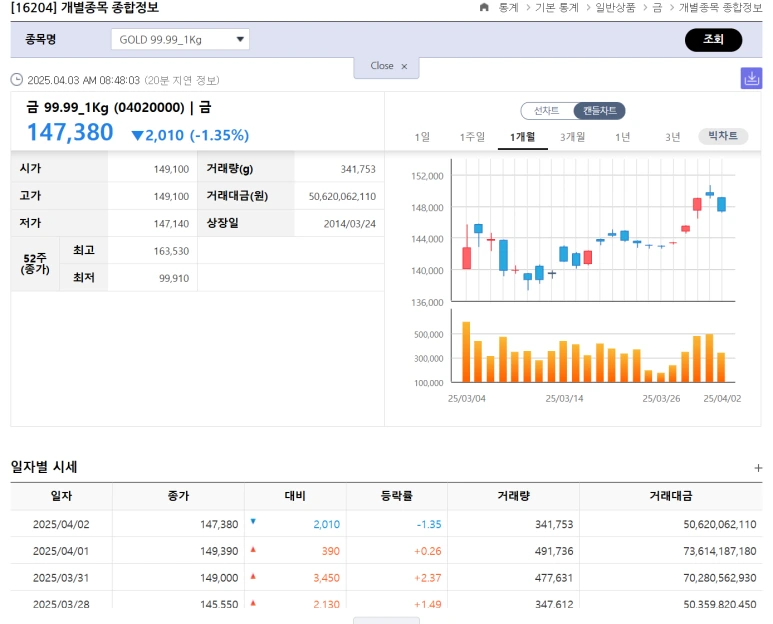
Task: Select the 3년 period tab
Action: (x=672, y=137)
